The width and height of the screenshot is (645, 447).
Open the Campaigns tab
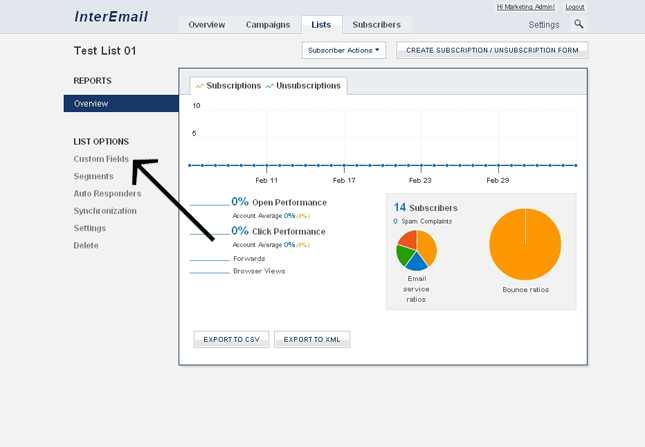268,25
